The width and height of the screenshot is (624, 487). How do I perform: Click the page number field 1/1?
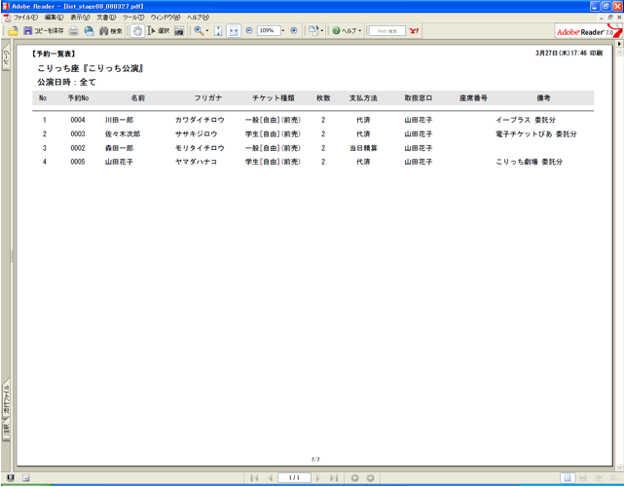click(295, 478)
